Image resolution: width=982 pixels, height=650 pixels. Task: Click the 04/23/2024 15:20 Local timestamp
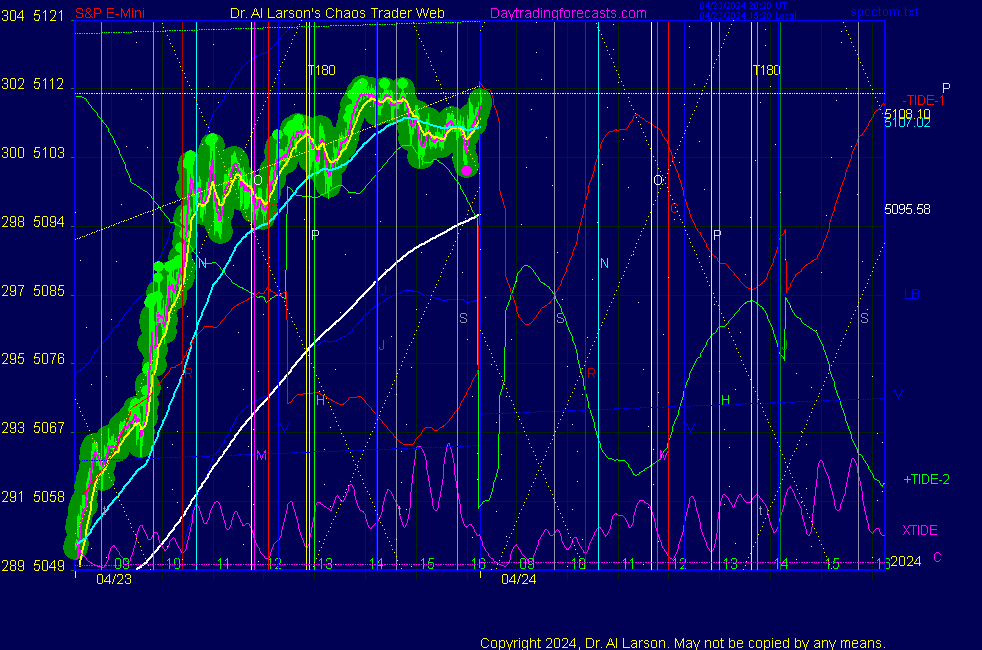[748, 16]
